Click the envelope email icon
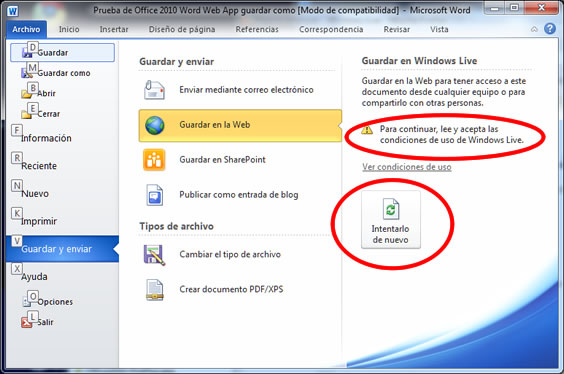The height and width of the screenshot is (374, 564). [154, 90]
